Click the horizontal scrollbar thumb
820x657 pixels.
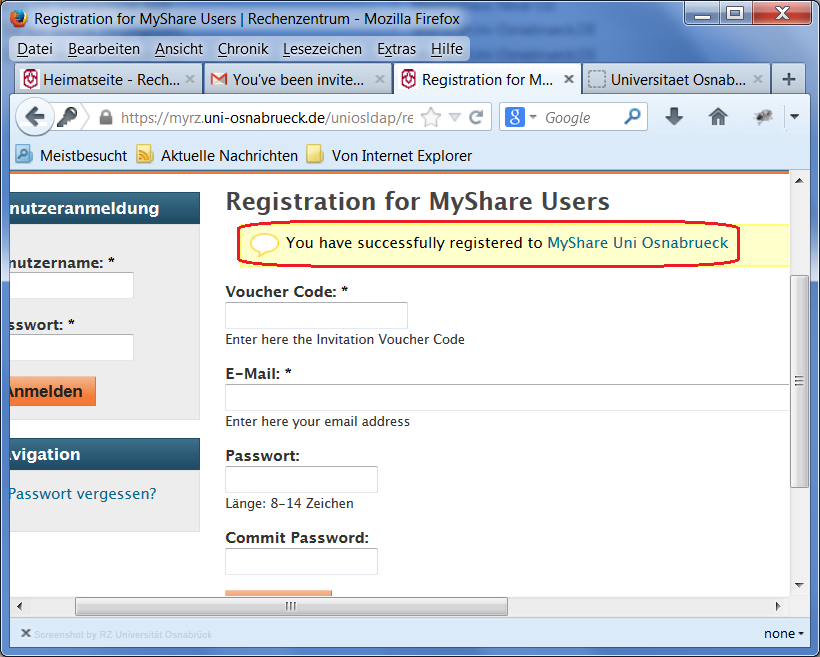[x=291, y=606]
